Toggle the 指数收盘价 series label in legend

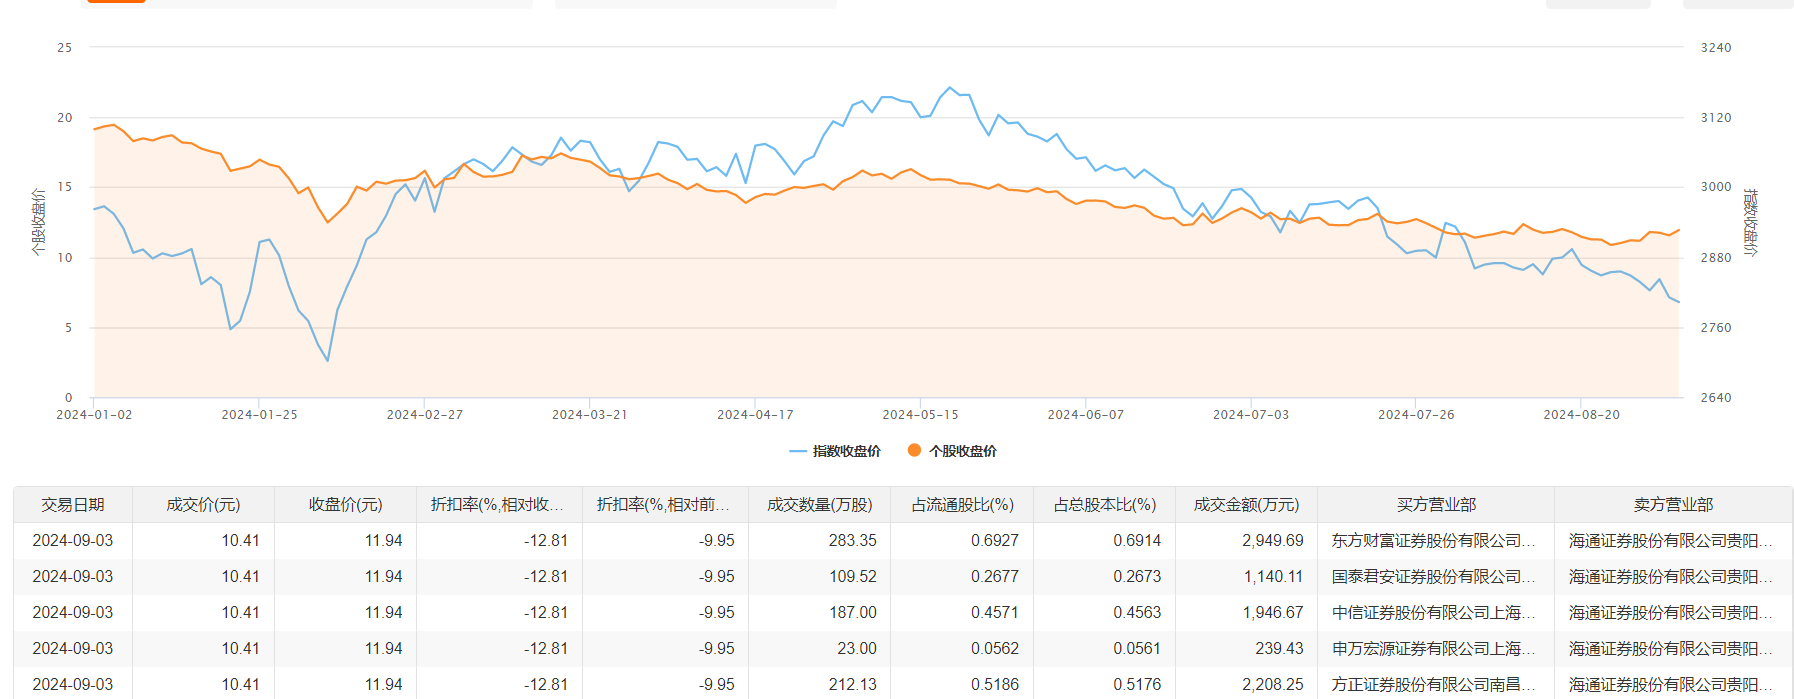pyautogui.click(x=846, y=451)
